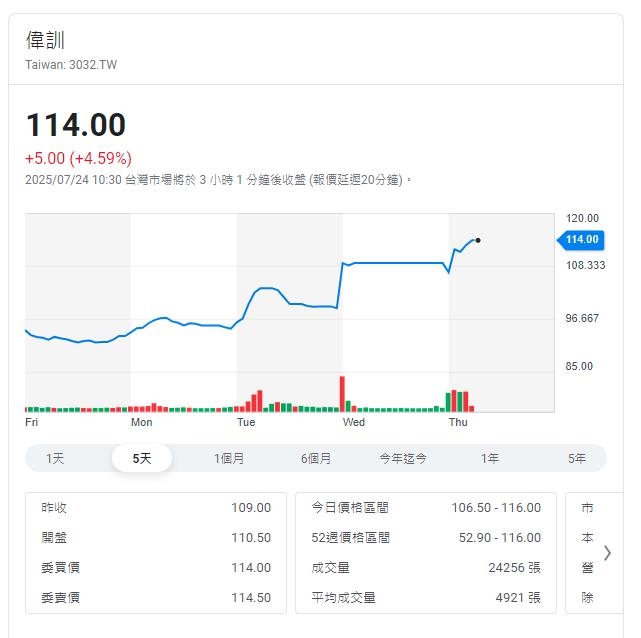Click the Taiwan: 3032.TW ticker text
Screen dimensions: 641x638
pos(71,64)
